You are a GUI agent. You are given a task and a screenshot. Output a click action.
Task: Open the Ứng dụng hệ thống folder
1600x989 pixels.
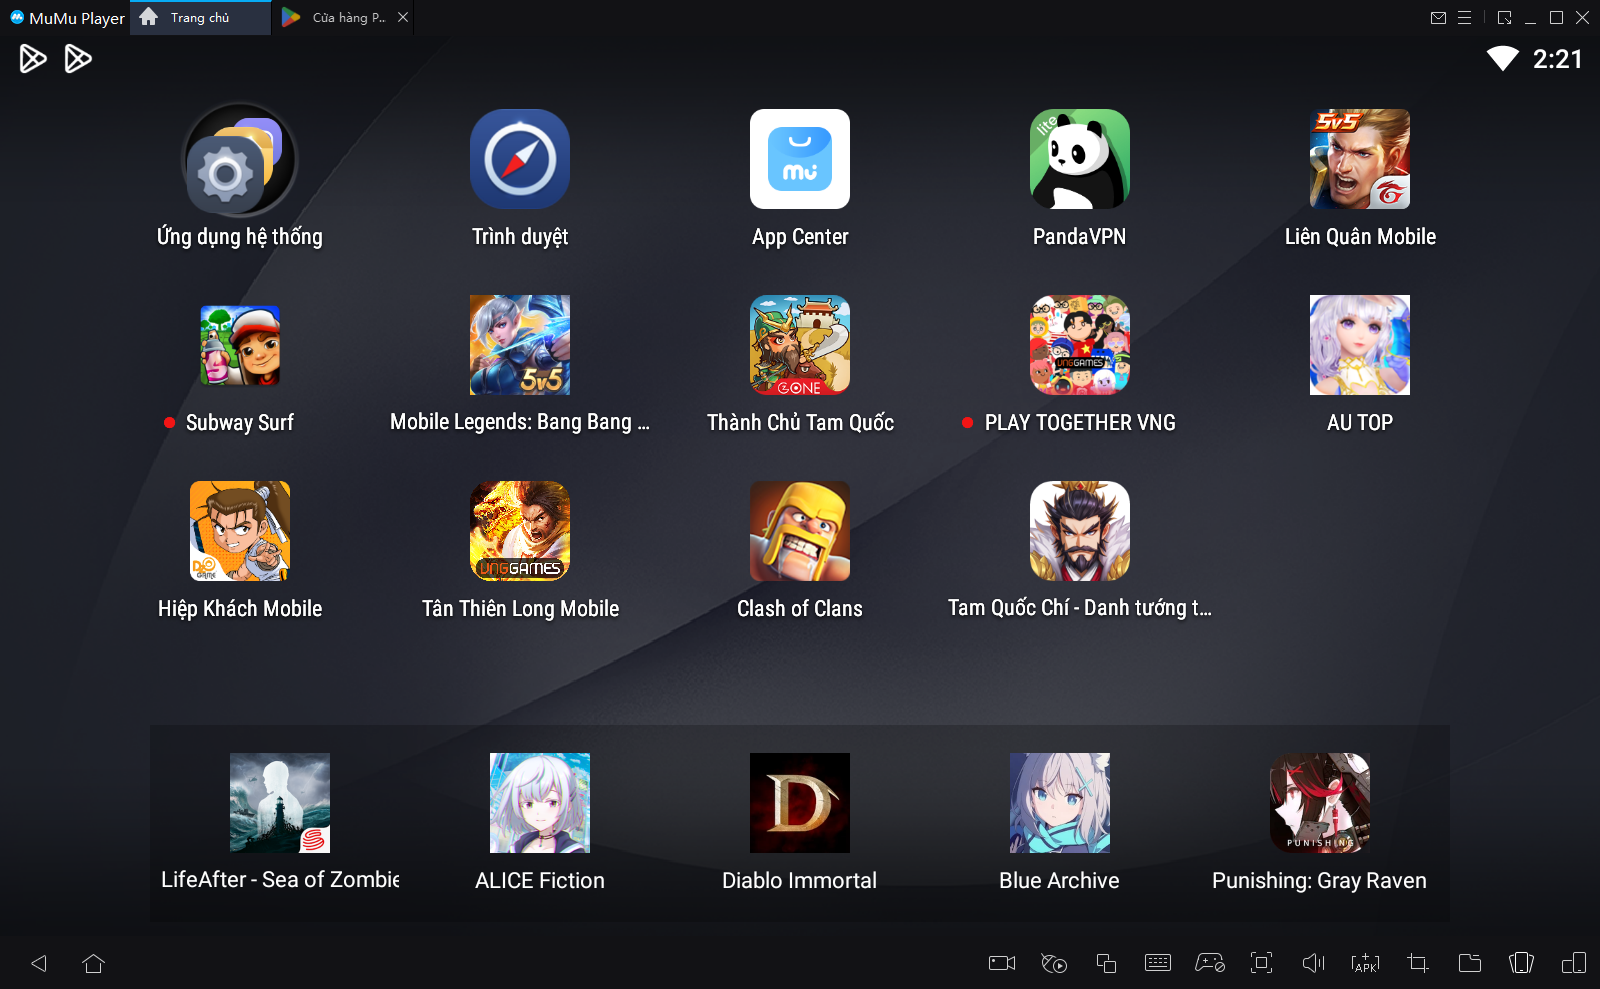[x=239, y=160]
